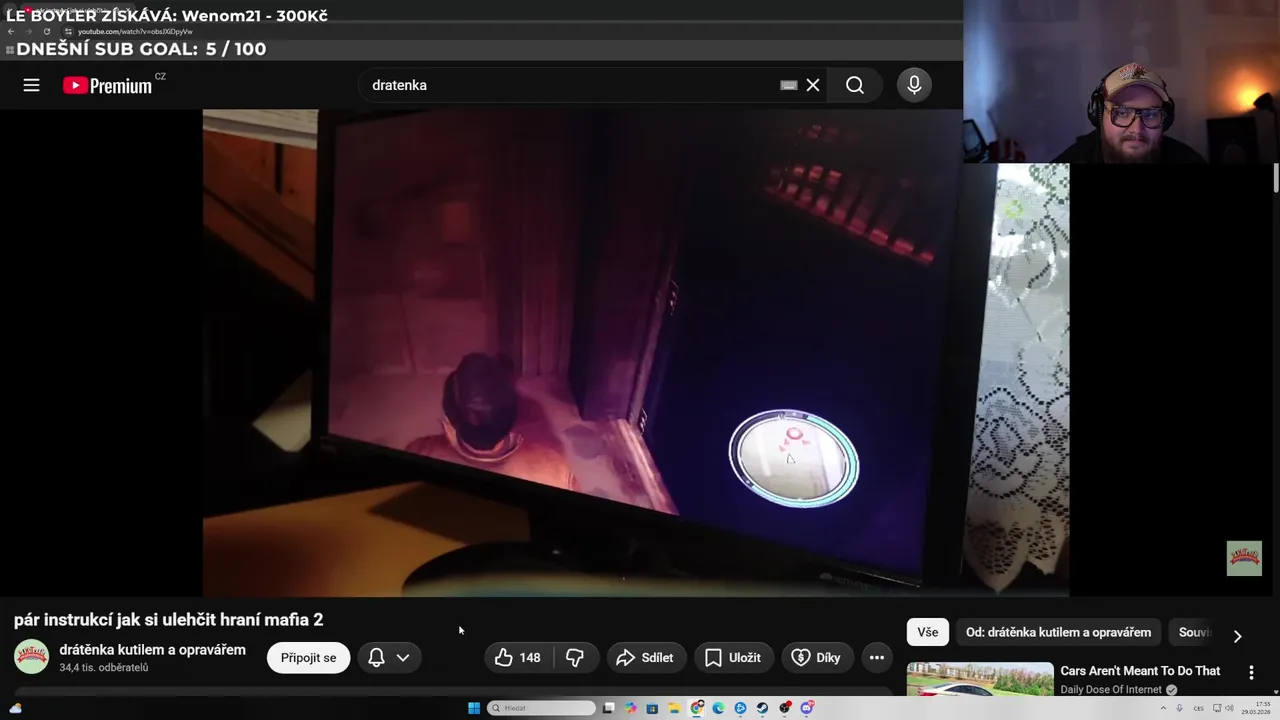Share the video via Sdílet
The height and width of the screenshot is (720, 1280).
pyautogui.click(x=646, y=657)
